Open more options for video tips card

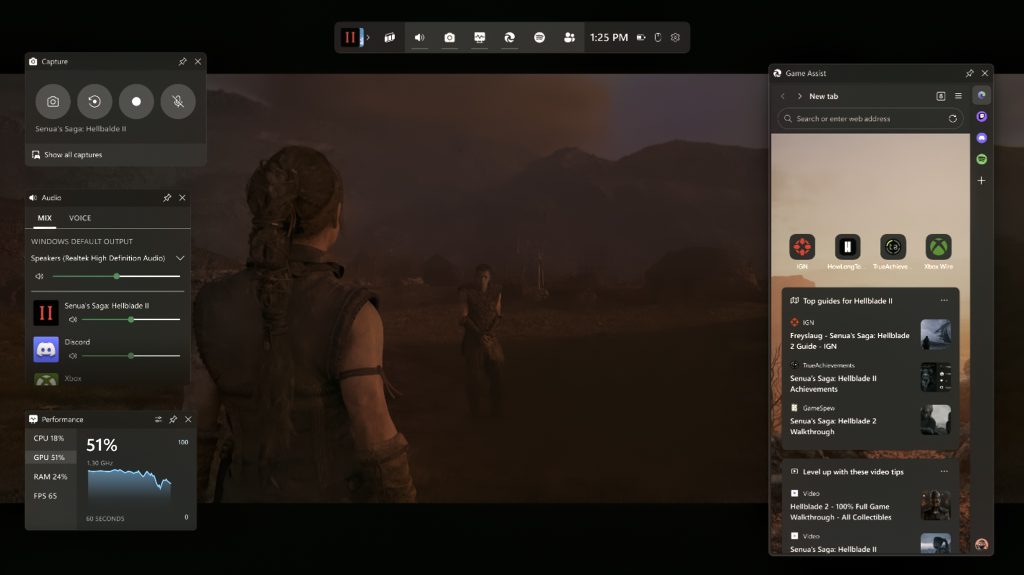coord(944,471)
